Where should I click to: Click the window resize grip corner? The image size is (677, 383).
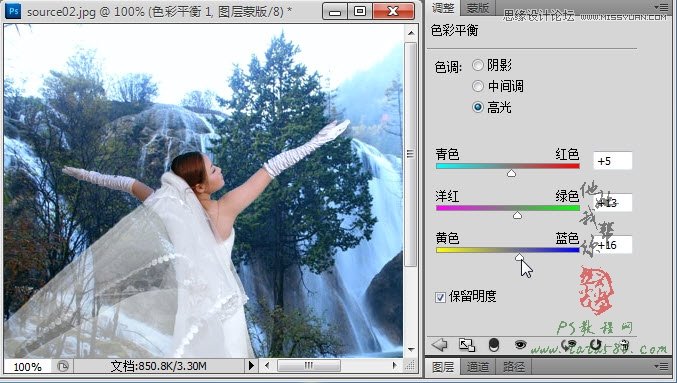click(x=410, y=366)
